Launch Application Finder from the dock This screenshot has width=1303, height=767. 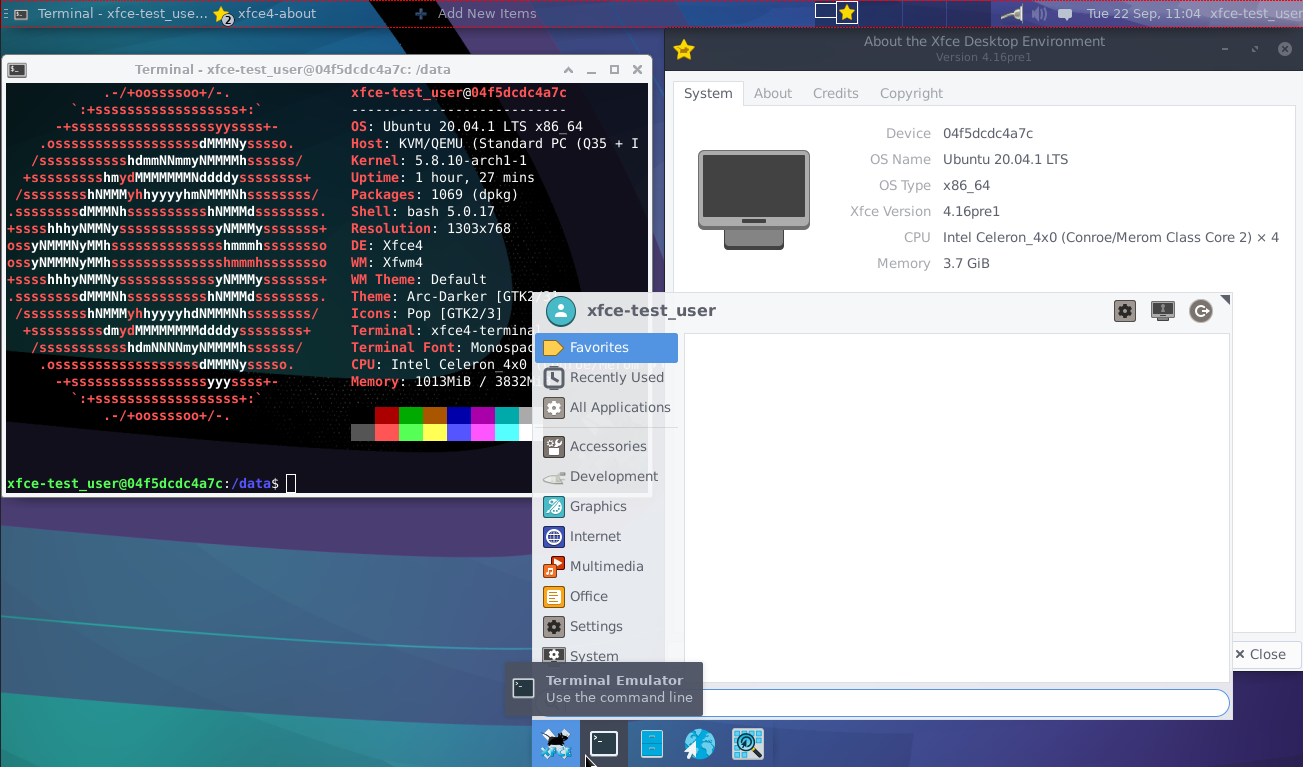(x=747, y=743)
